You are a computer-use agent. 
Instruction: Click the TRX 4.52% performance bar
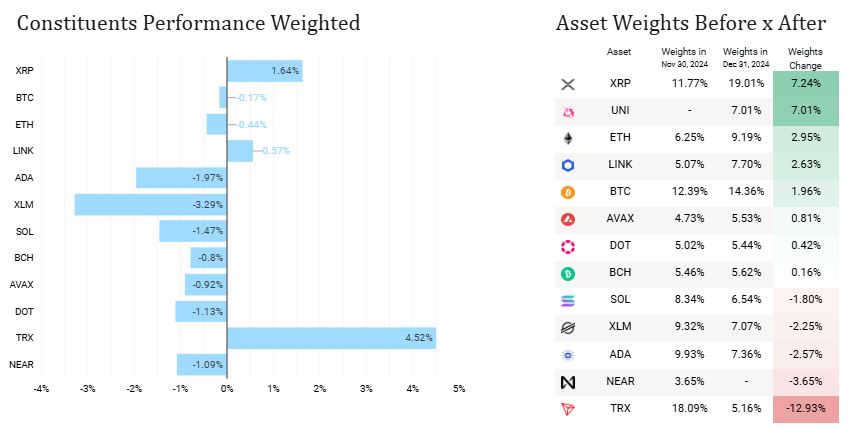pos(331,338)
